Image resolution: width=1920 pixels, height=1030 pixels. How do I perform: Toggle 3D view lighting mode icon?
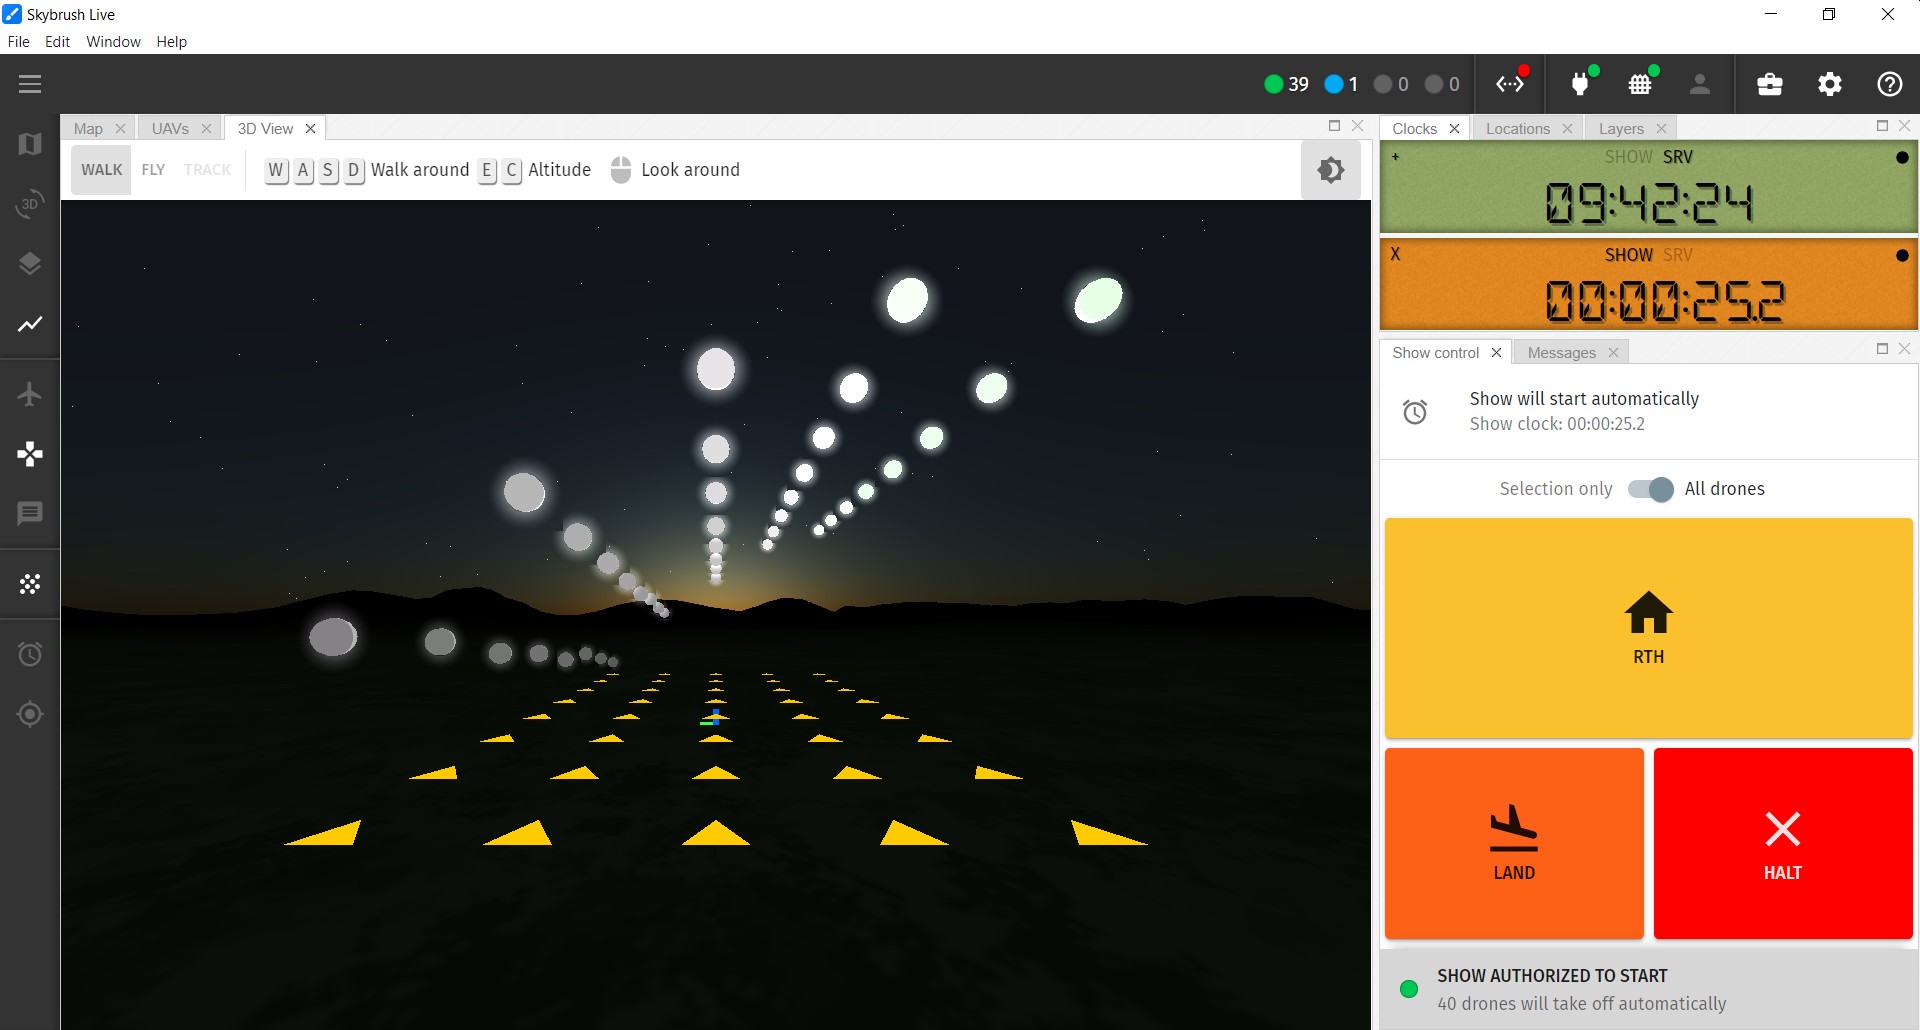pos(1330,170)
